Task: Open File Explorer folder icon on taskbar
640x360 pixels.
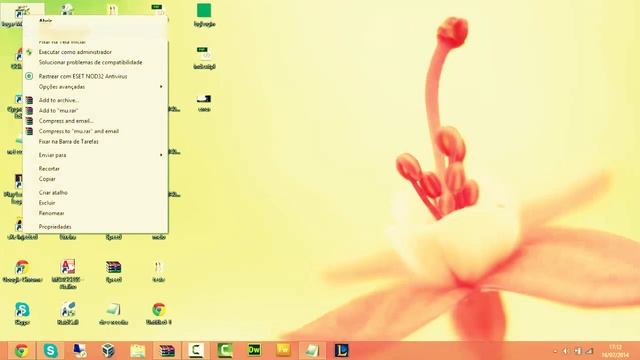Action: (x=138, y=351)
